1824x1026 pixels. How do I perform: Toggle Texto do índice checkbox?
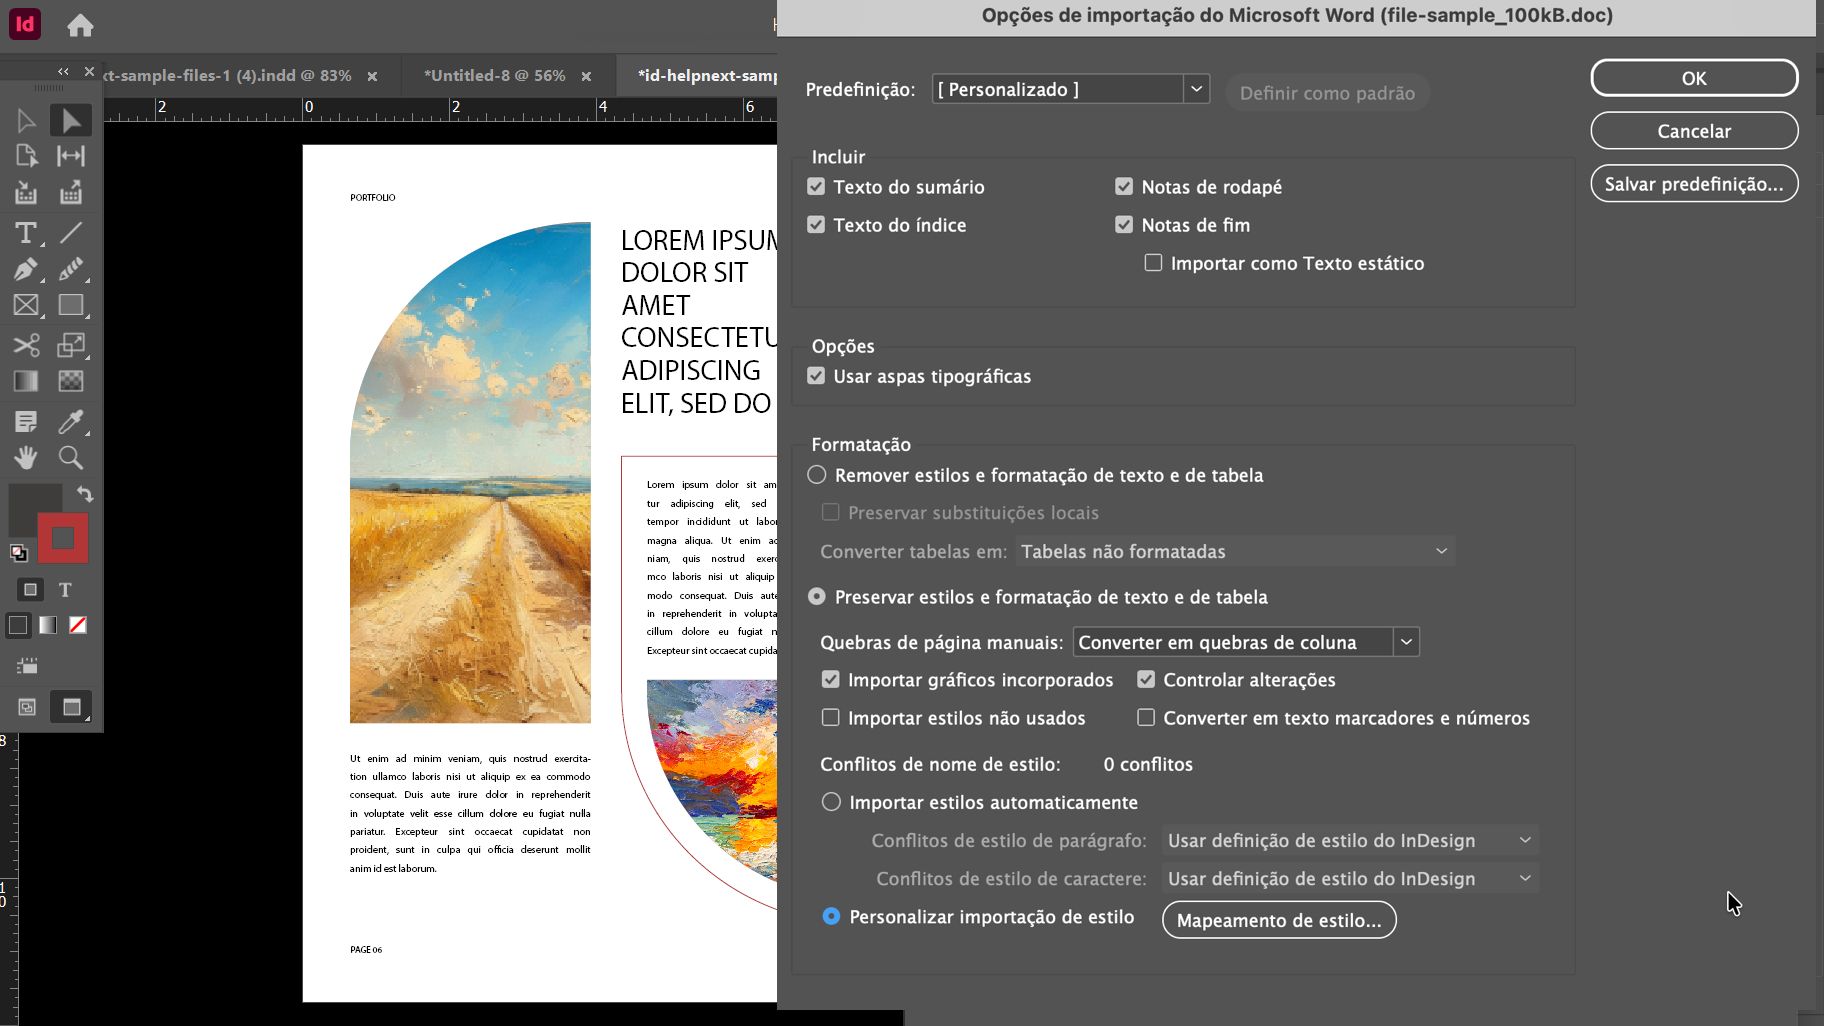[x=816, y=225]
